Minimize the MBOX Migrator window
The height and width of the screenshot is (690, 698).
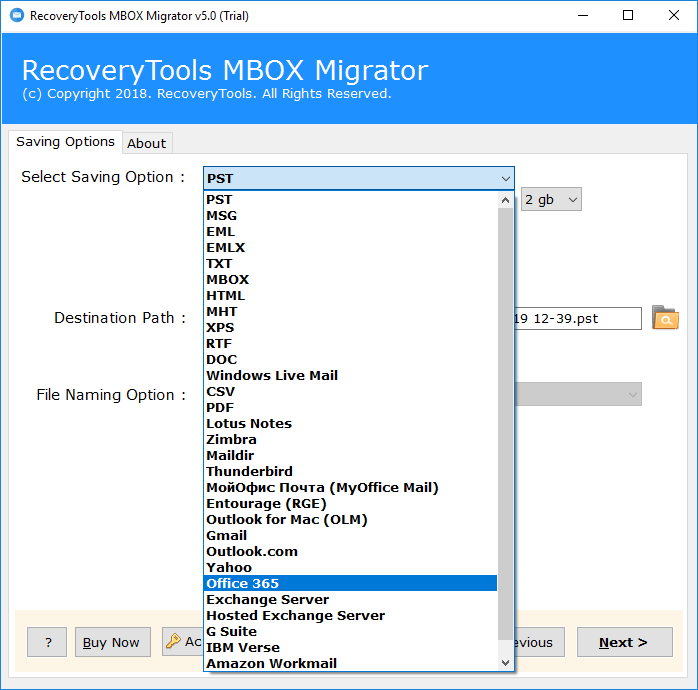tap(583, 16)
